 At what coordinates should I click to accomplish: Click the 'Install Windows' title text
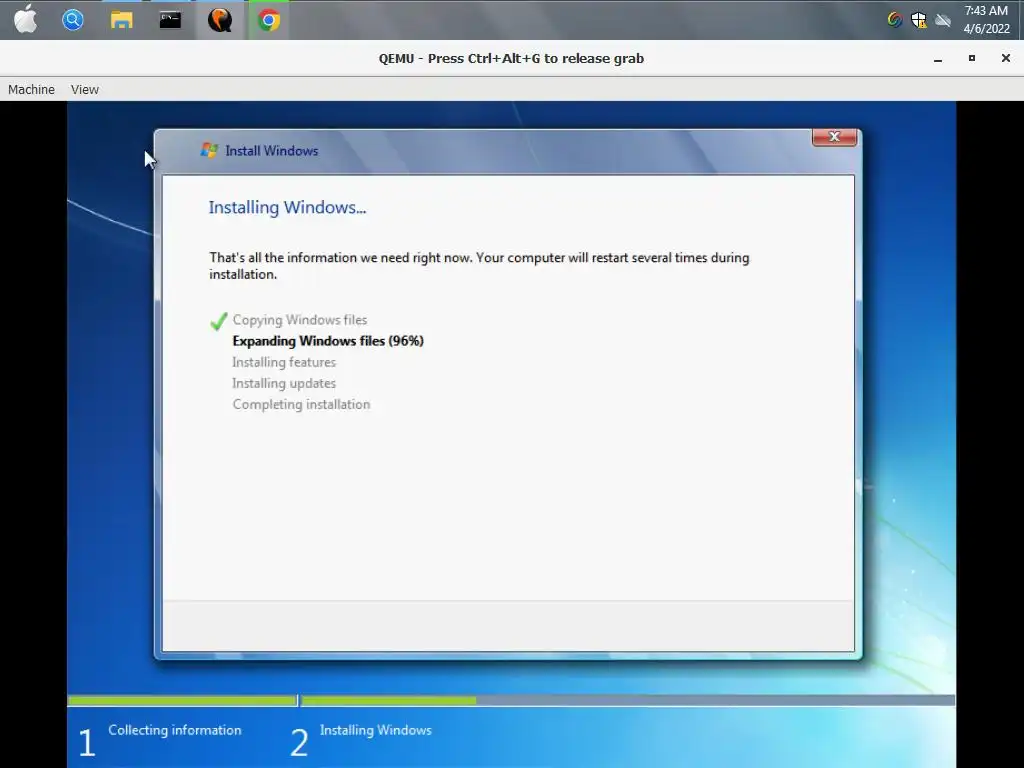coord(272,151)
